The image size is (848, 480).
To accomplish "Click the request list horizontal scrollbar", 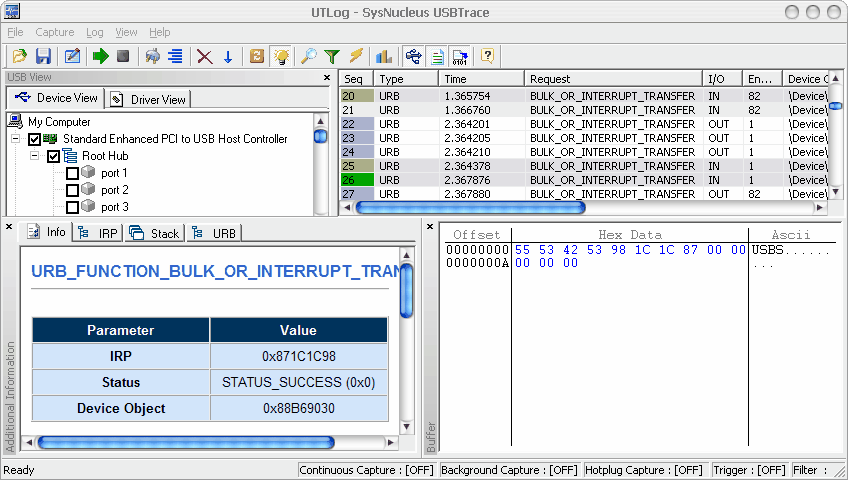I will click(470, 208).
